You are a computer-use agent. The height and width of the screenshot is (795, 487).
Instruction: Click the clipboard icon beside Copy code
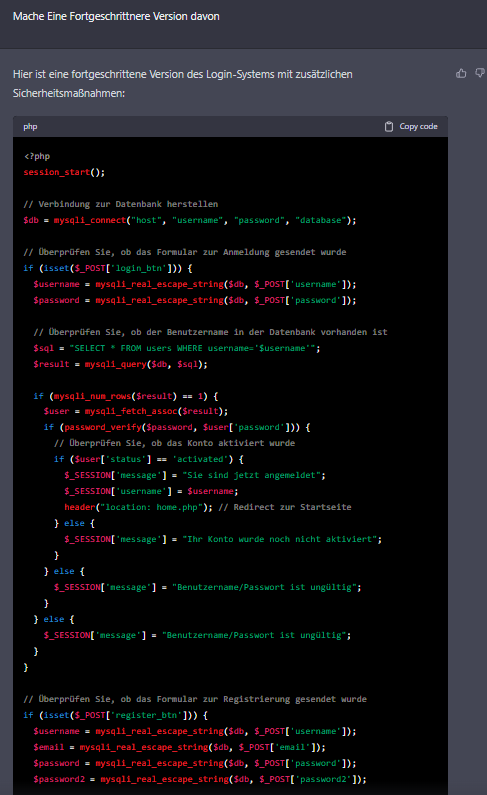click(x=389, y=127)
